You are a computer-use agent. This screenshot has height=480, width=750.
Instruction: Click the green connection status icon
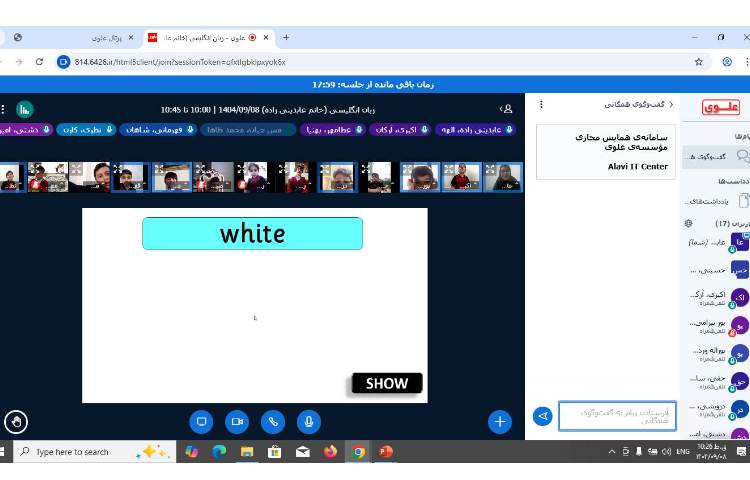(x=24, y=109)
